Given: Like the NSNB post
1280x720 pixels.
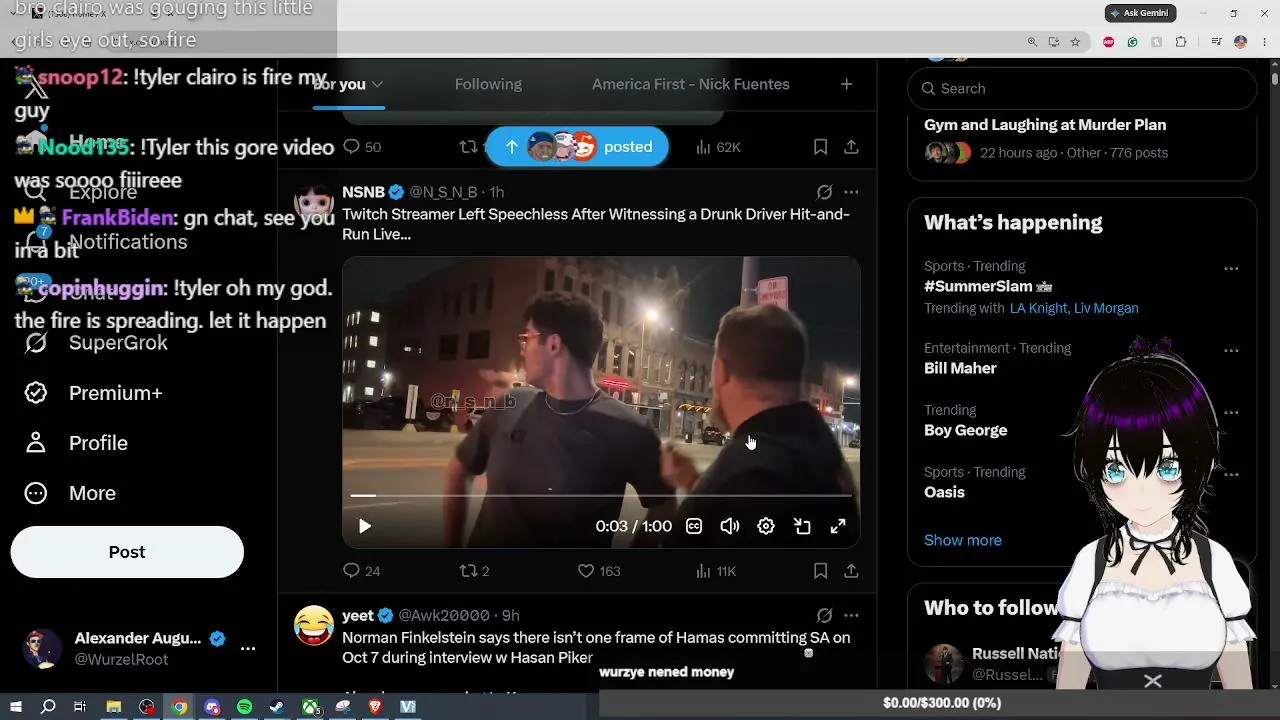Looking at the screenshot, I should [598, 571].
